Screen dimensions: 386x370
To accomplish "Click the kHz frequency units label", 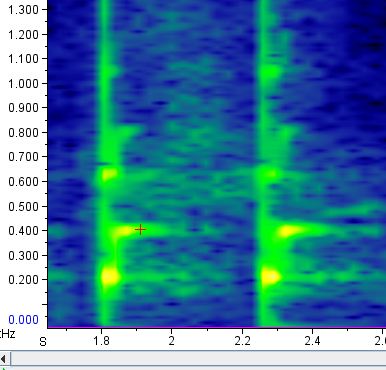I will click(7, 334).
